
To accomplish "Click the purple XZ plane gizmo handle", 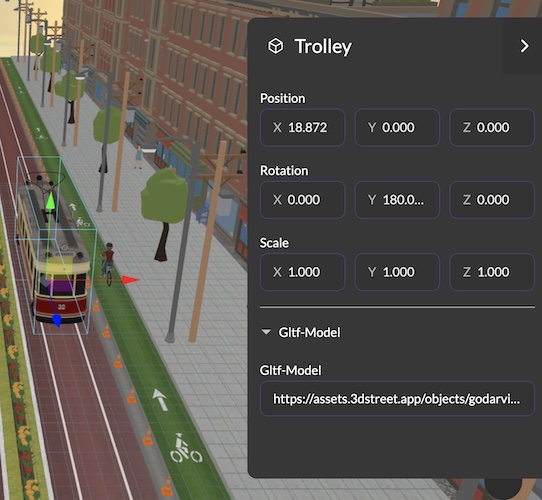I will pyautogui.click(x=59, y=286).
